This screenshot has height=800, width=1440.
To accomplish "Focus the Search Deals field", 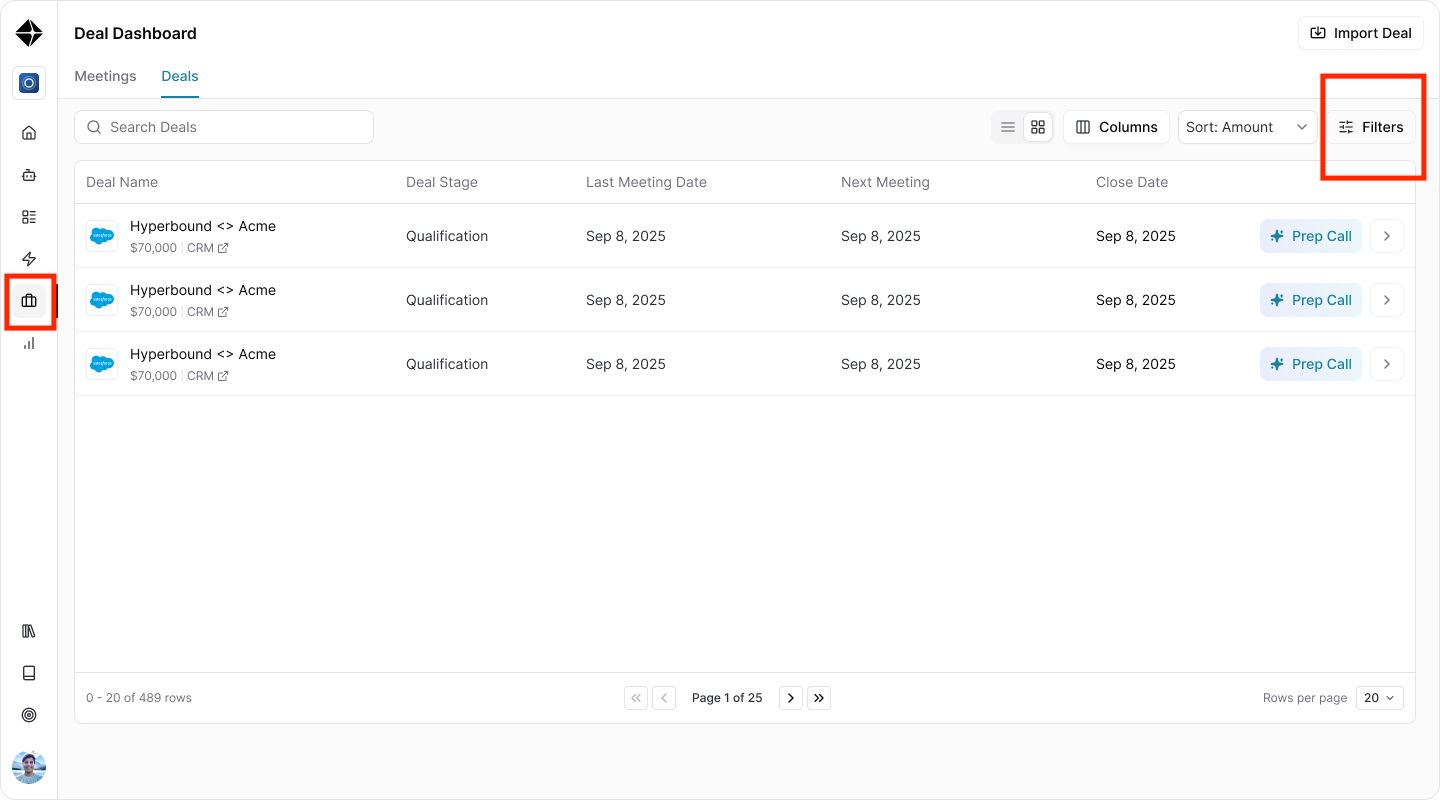I will (x=224, y=127).
